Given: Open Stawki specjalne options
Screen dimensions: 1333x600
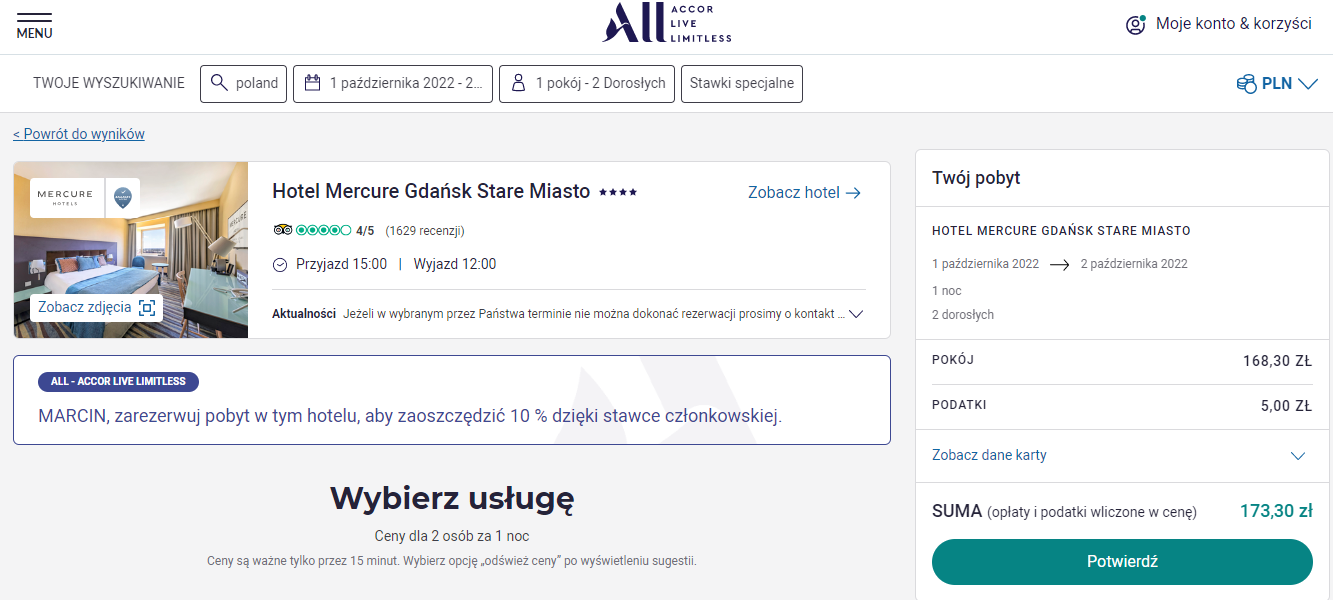Looking at the screenshot, I should click(742, 84).
